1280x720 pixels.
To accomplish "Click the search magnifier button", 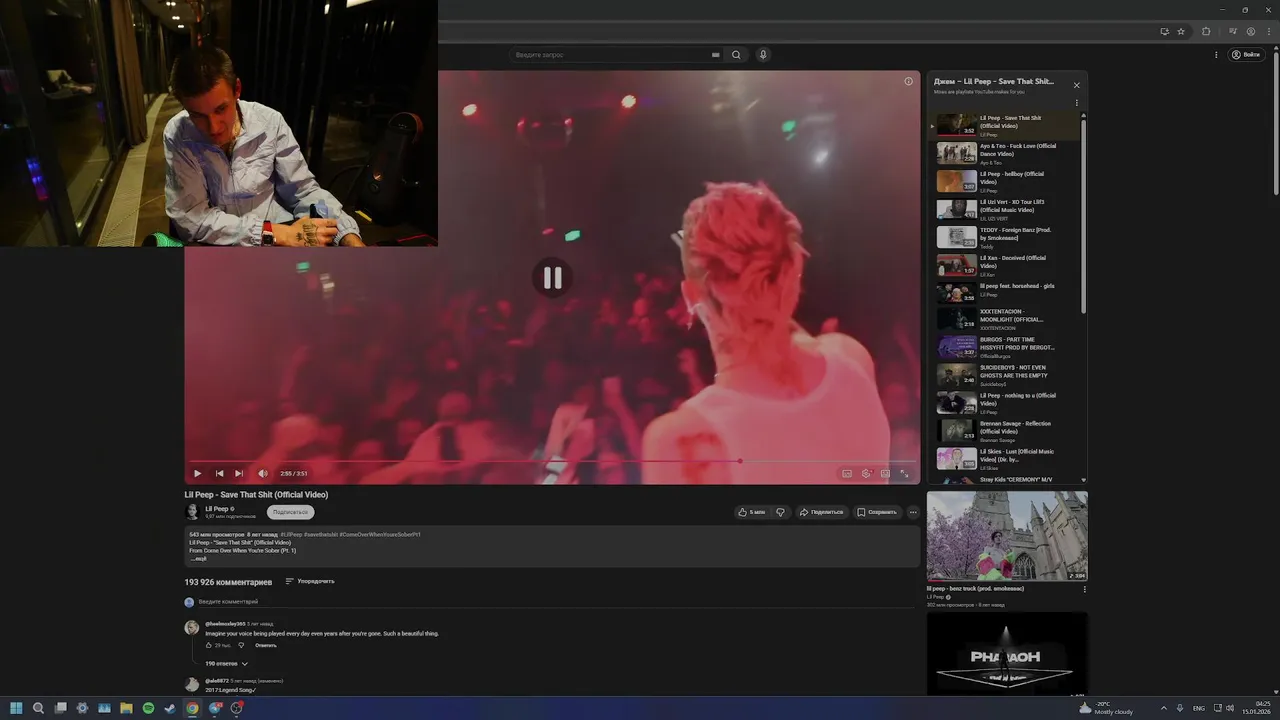I will pyautogui.click(x=736, y=55).
